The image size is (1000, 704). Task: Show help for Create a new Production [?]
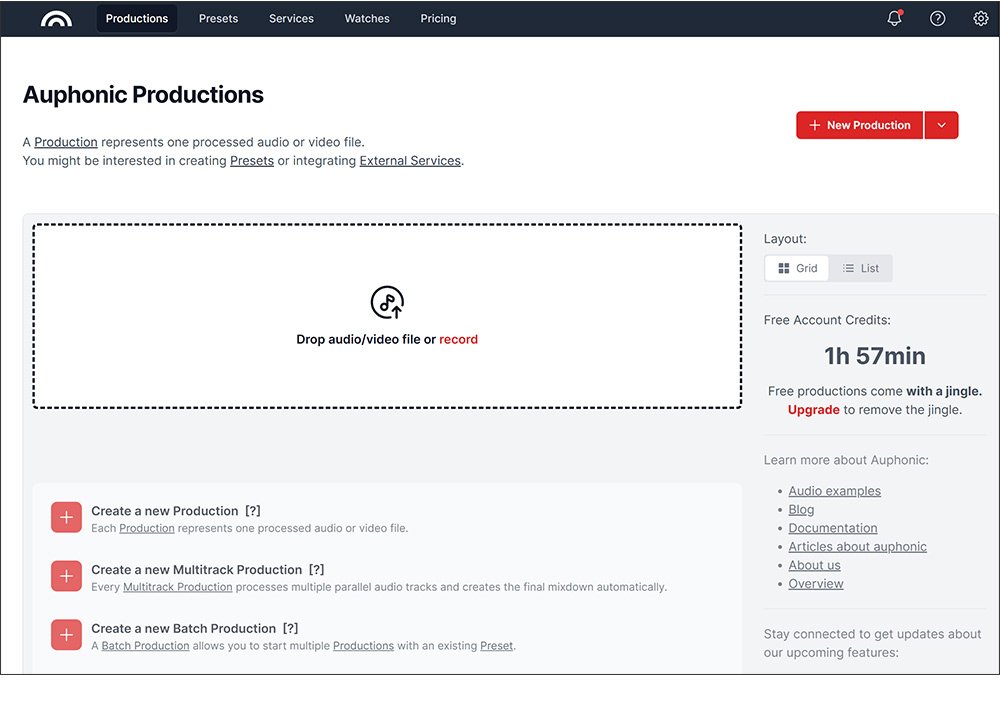click(x=253, y=511)
